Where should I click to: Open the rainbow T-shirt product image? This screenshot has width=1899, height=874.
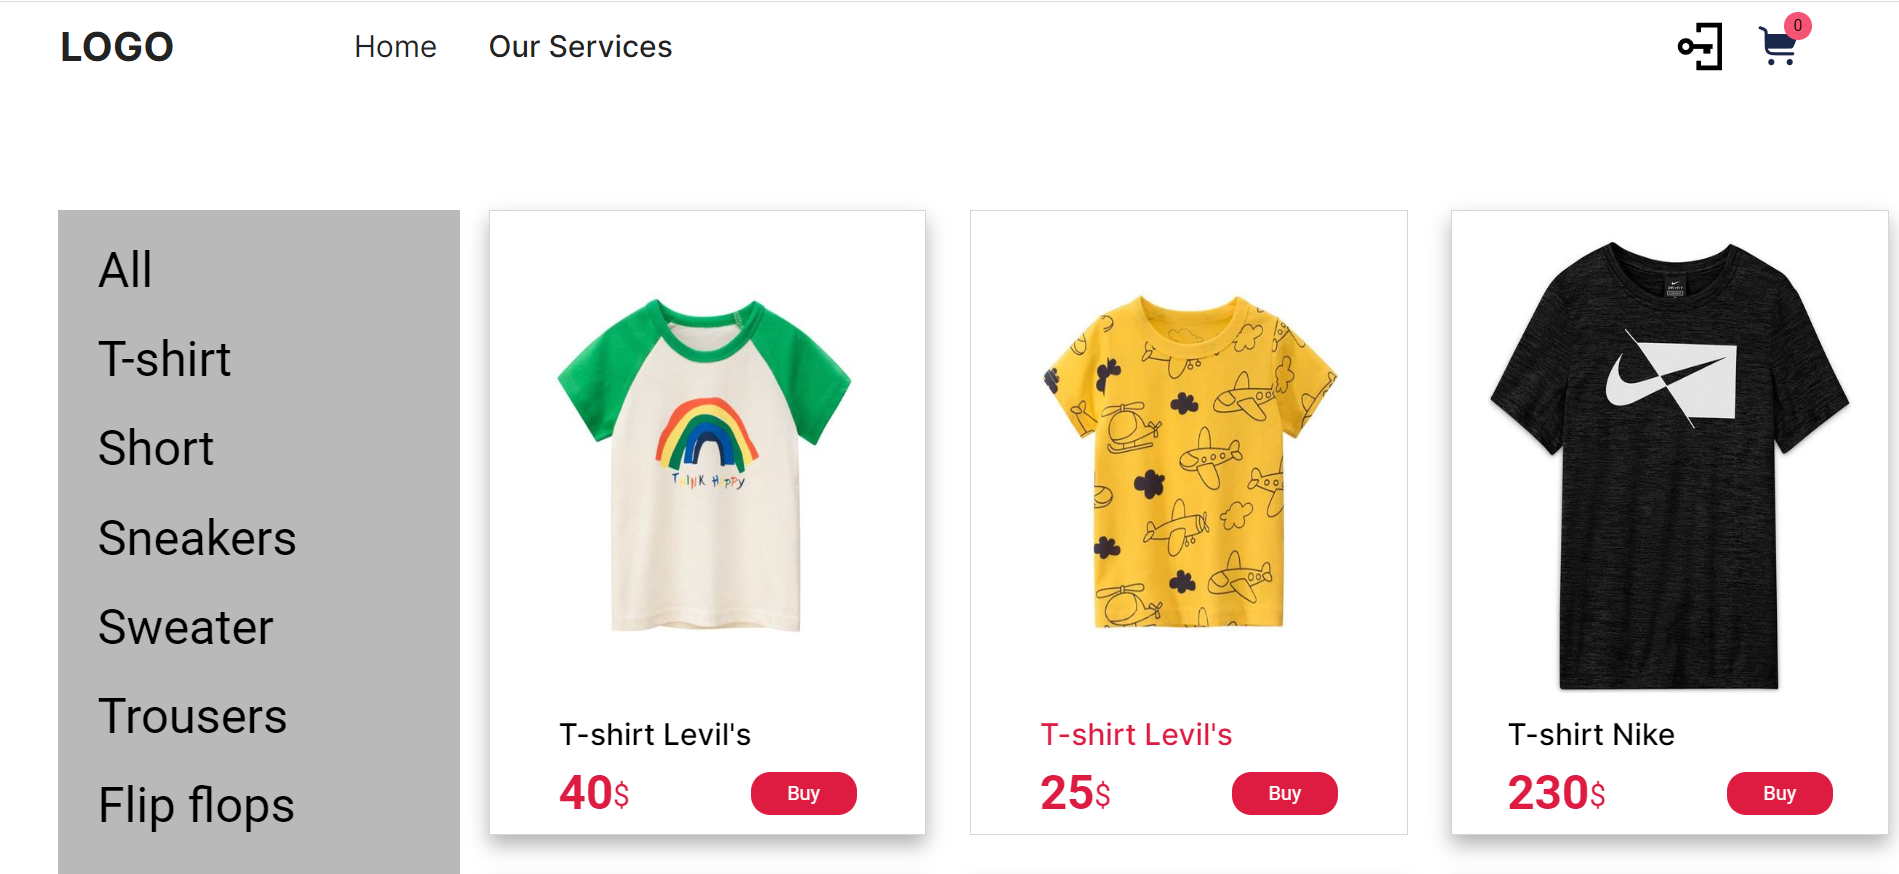pos(705,465)
